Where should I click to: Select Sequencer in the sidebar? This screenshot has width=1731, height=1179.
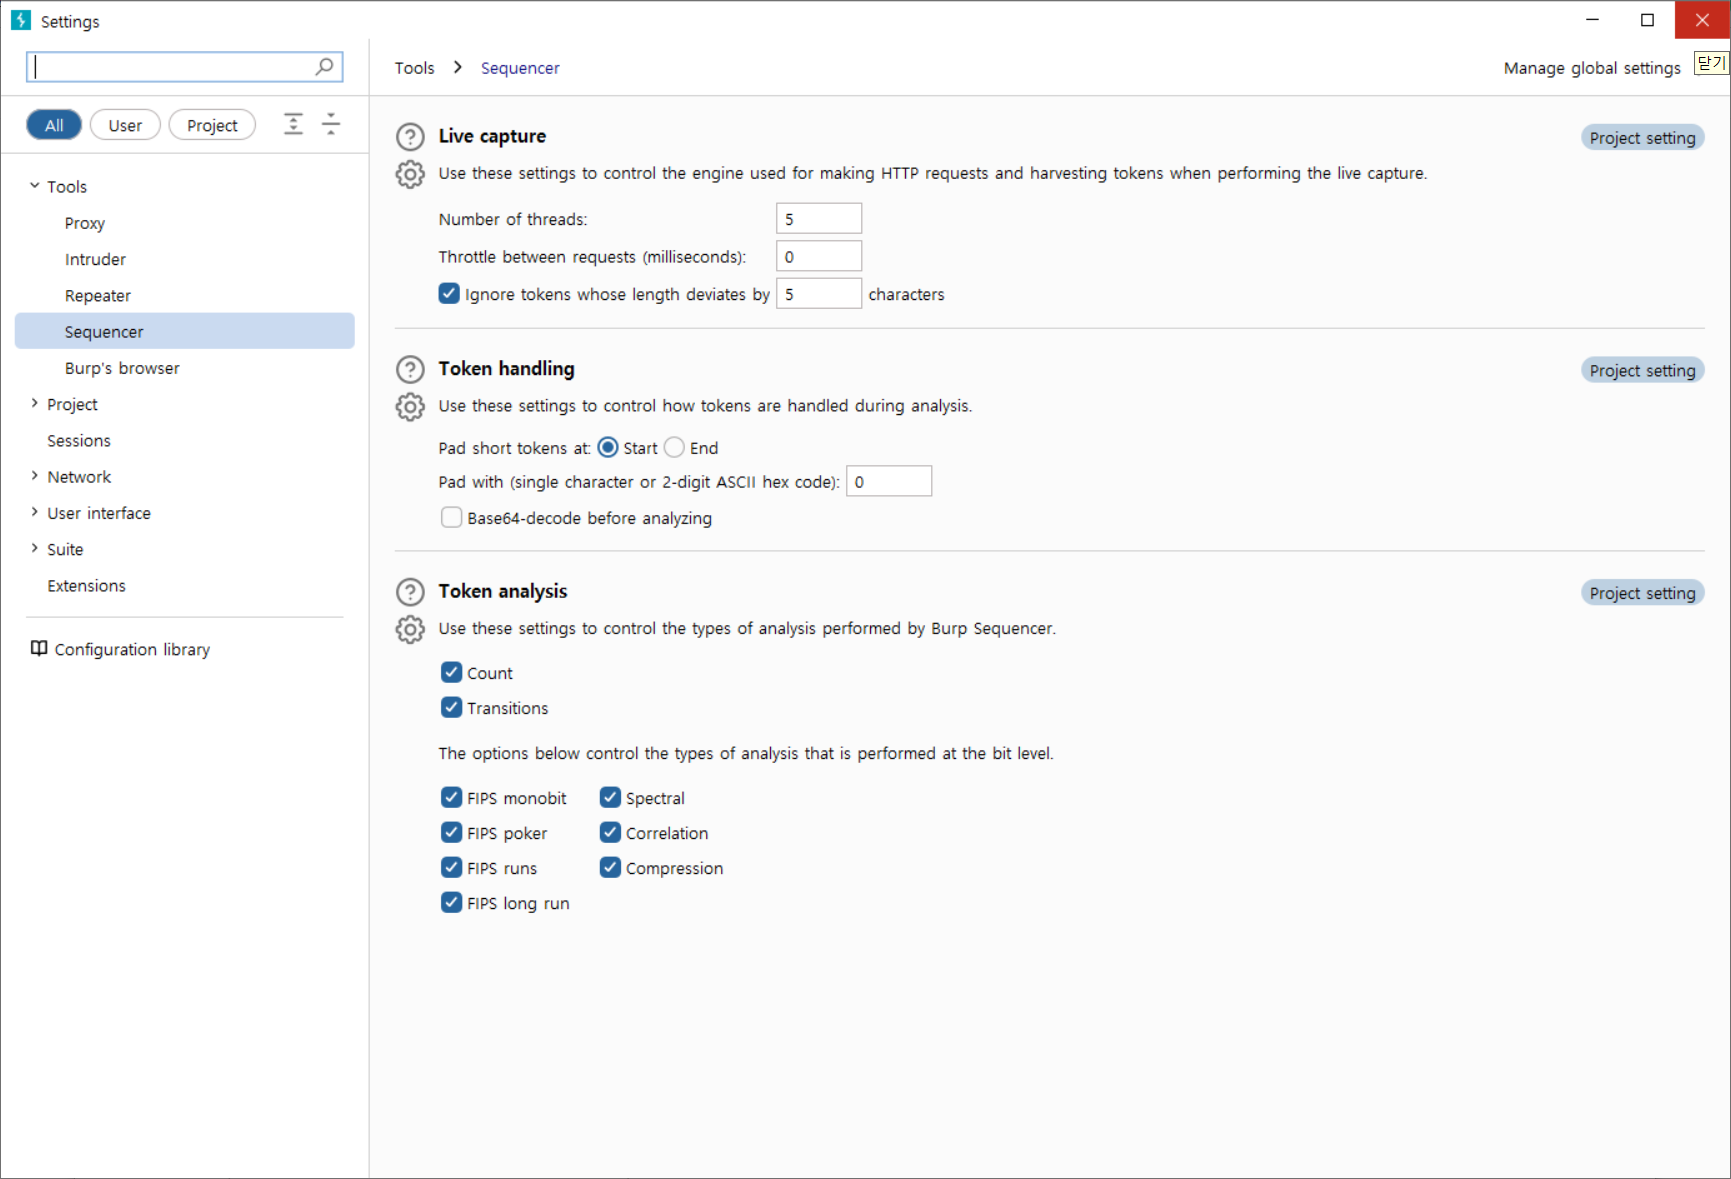pos(185,331)
